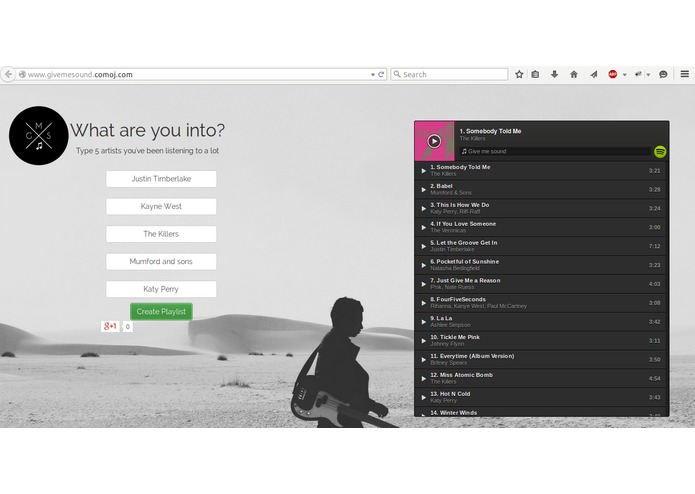Click the green Create Playlist button
The image size is (695, 494).
tap(161, 311)
